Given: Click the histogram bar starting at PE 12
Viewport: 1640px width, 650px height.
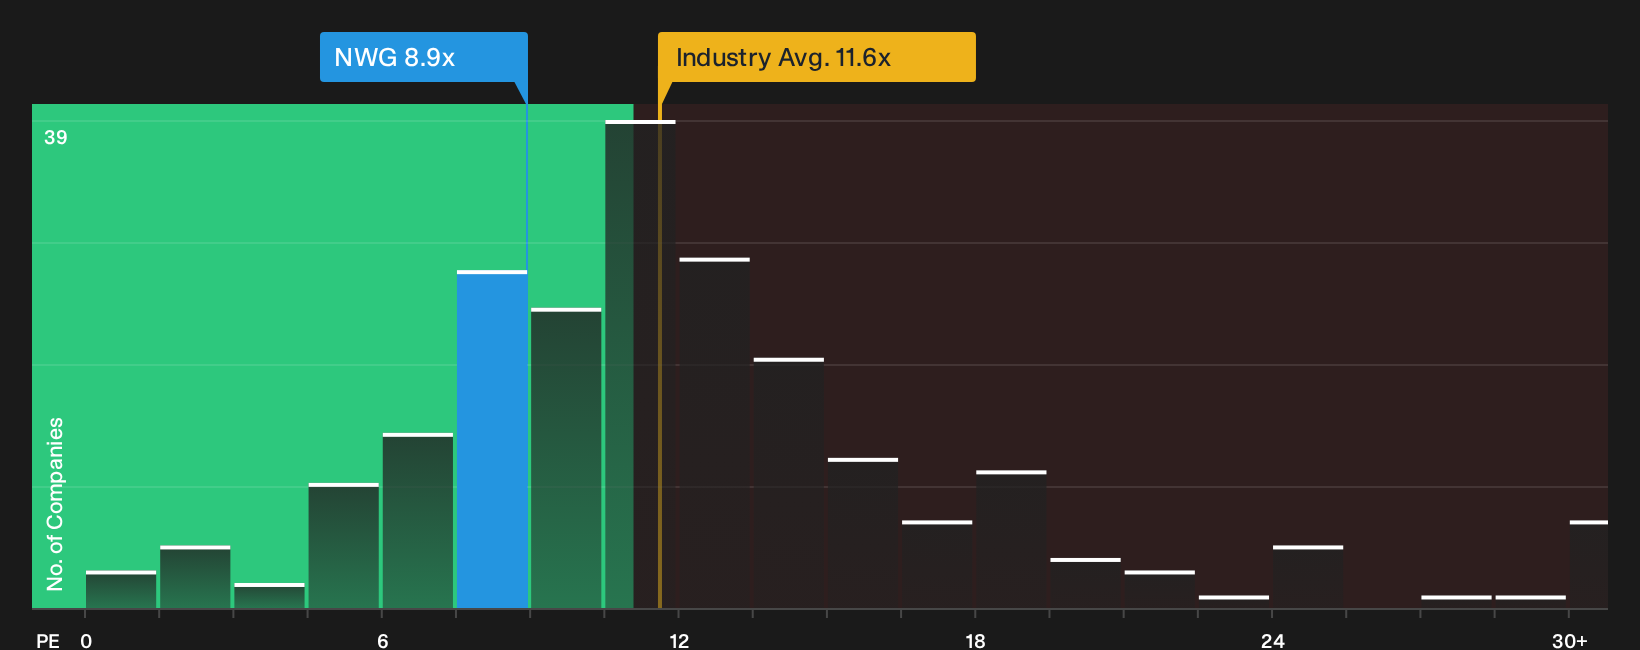Looking at the screenshot, I should click(714, 433).
